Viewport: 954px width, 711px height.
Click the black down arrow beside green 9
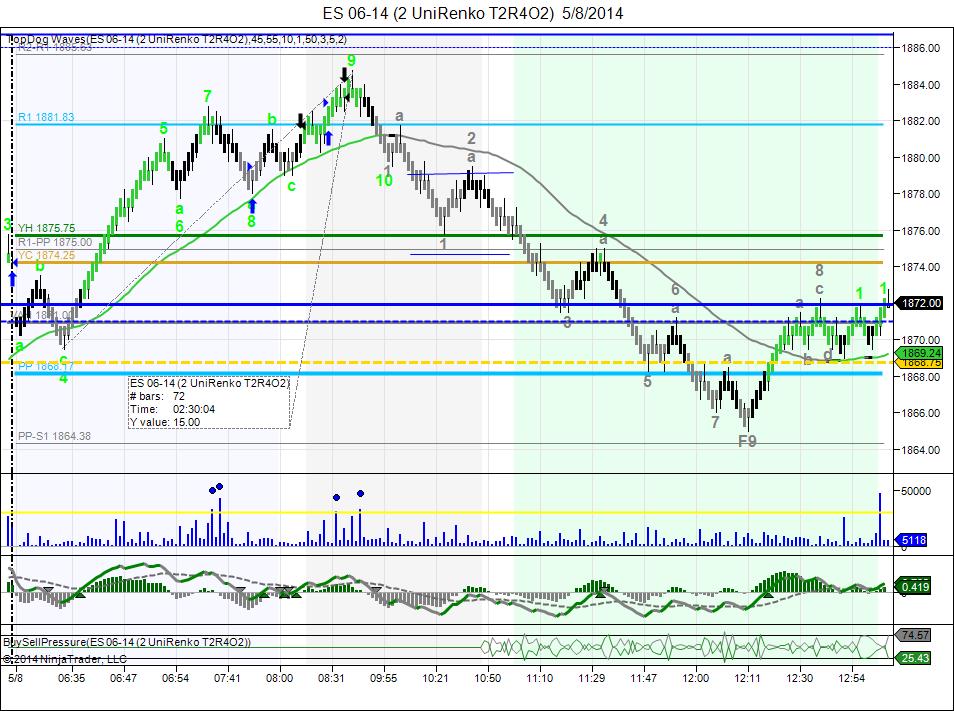pyautogui.click(x=344, y=75)
